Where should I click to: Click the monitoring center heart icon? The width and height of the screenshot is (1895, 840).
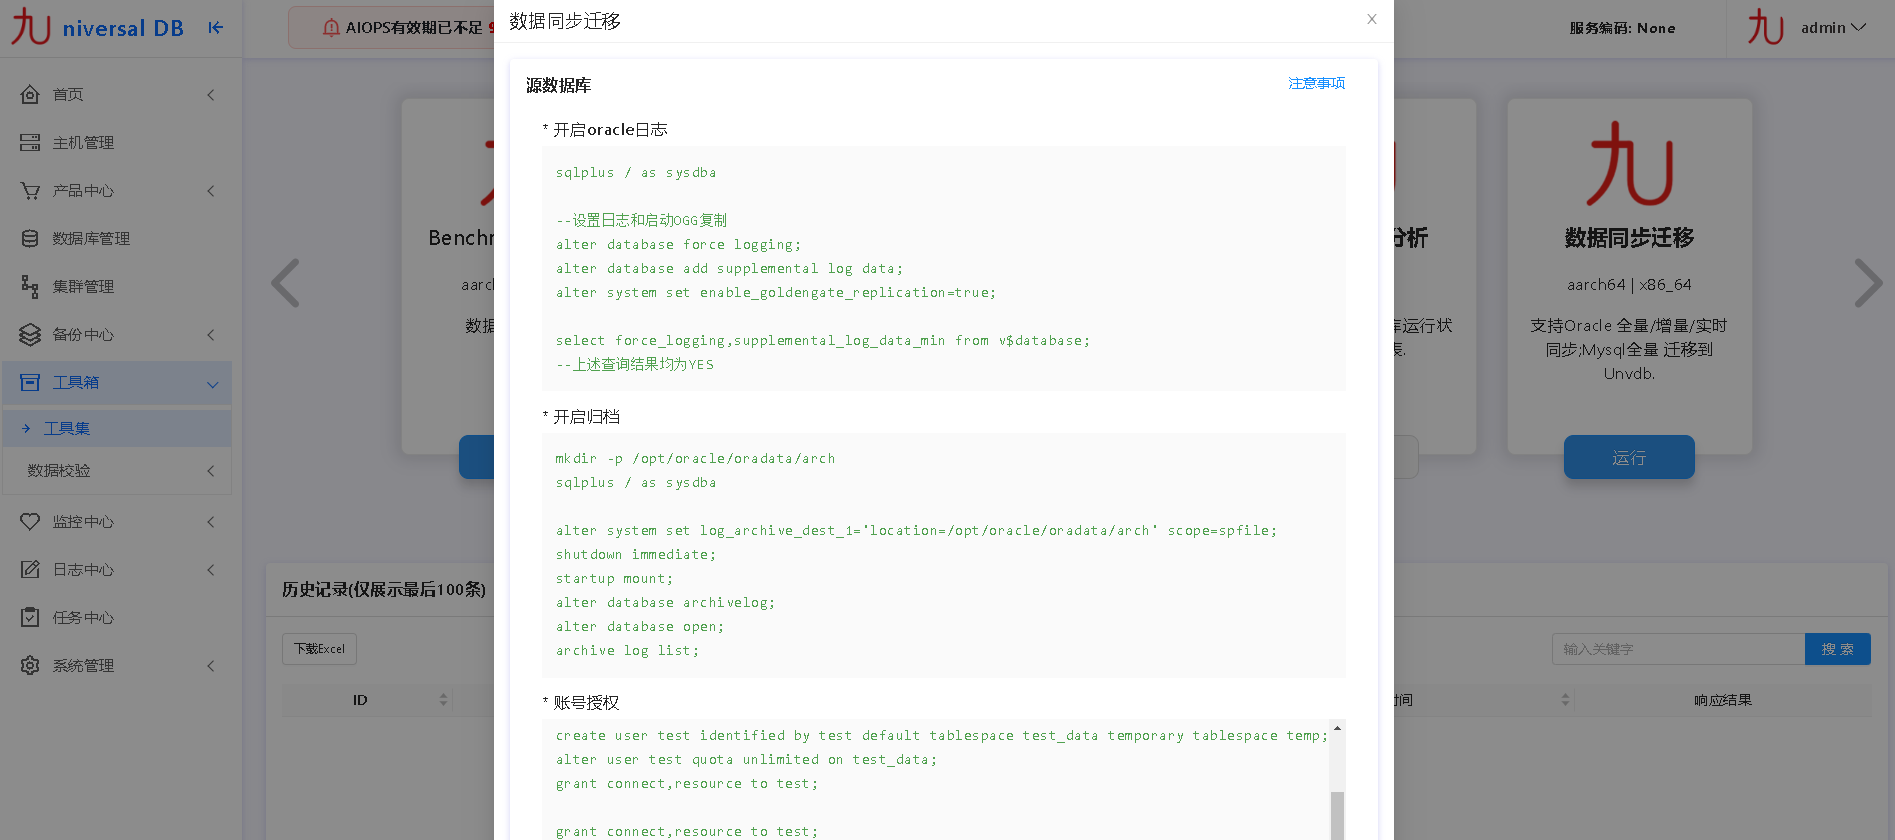(x=30, y=522)
